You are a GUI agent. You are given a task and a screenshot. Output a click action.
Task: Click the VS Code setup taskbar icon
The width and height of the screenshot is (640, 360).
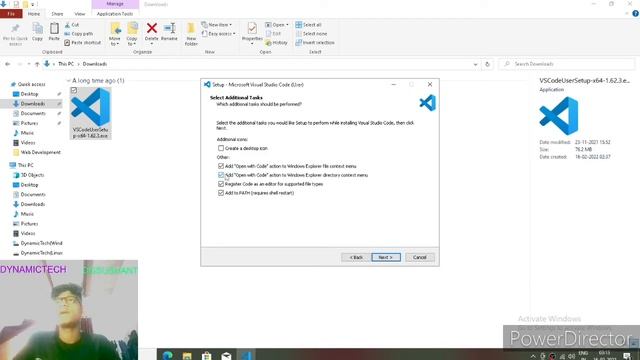point(246,355)
